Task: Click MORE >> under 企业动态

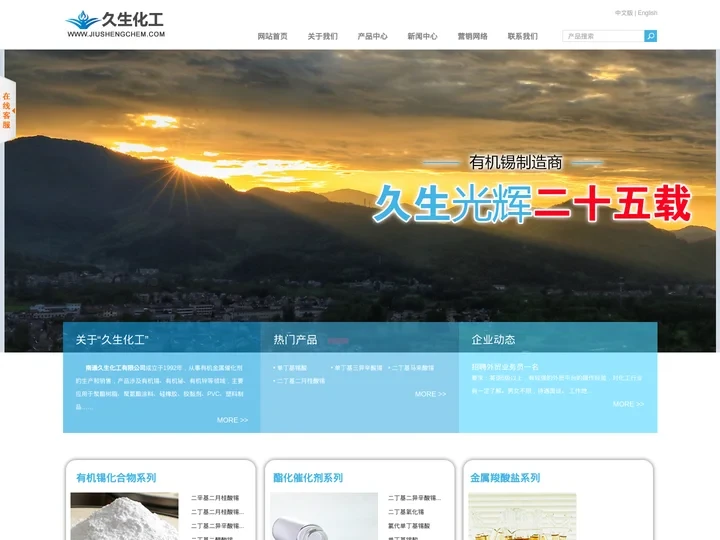Action: coord(628,404)
